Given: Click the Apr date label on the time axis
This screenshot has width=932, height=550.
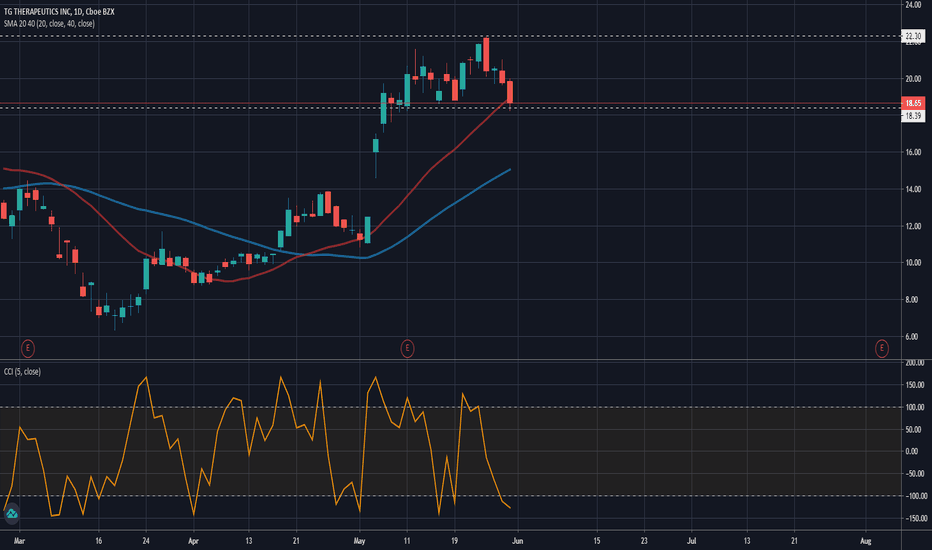Looking at the screenshot, I should (193, 541).
